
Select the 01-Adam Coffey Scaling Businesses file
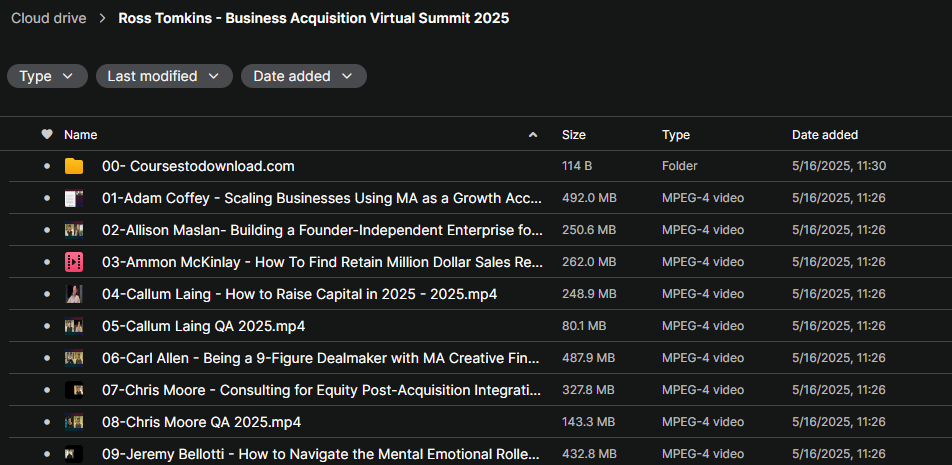click(322, 199)
